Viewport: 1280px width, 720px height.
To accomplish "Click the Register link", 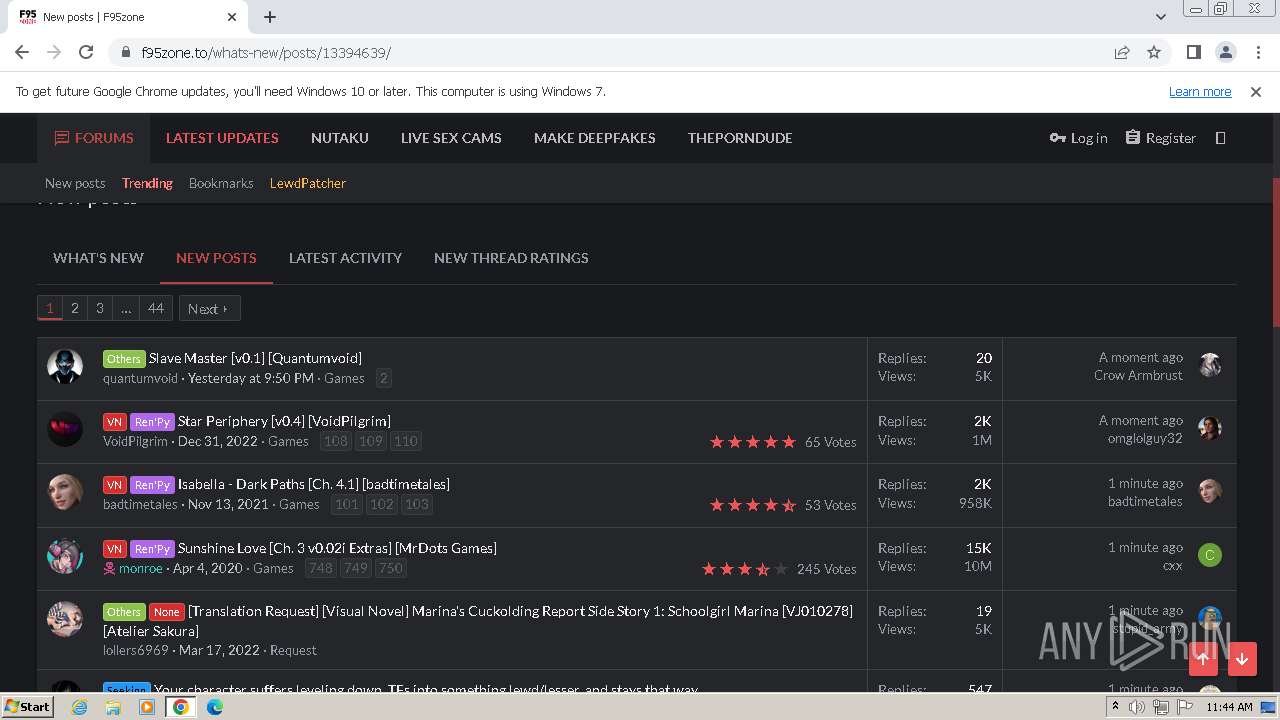I will pos(1160,138).
